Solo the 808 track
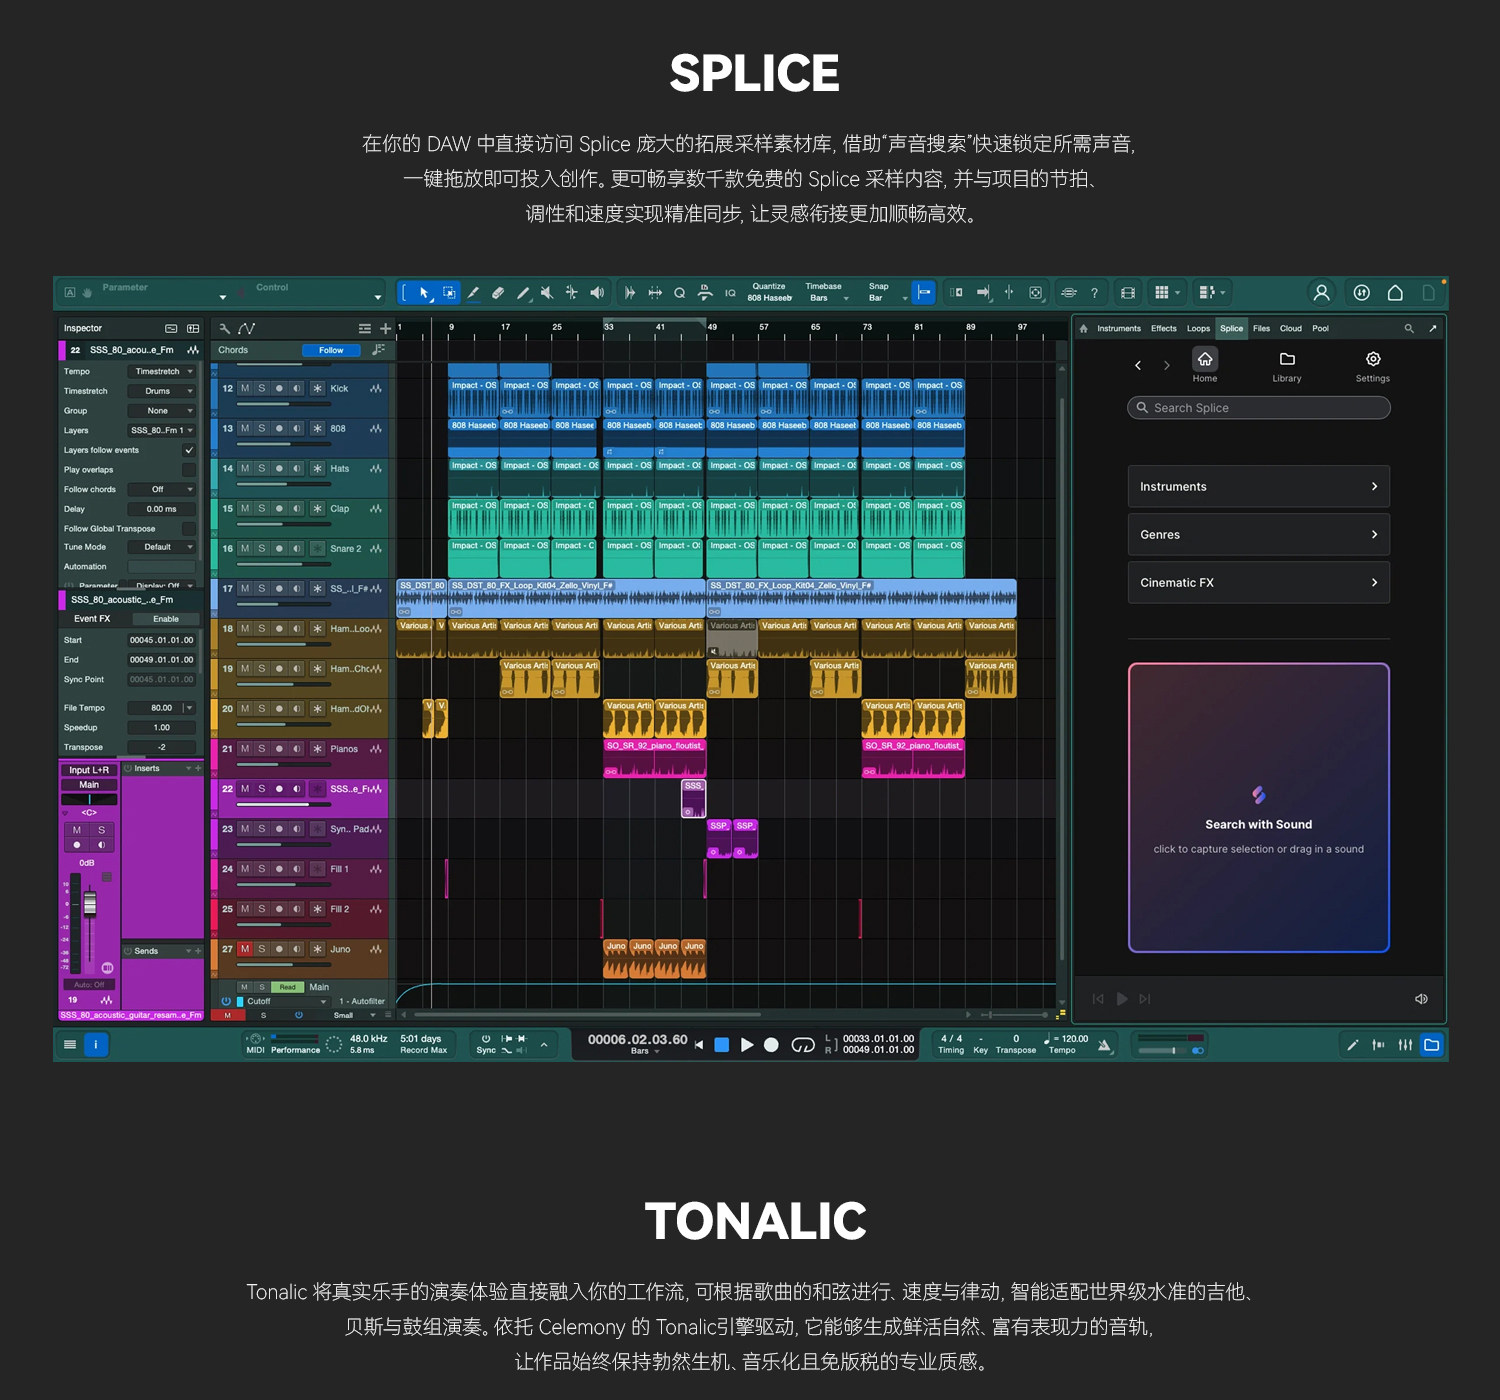The width and height of the screenshot is (1500, 1400). point(262,428)
